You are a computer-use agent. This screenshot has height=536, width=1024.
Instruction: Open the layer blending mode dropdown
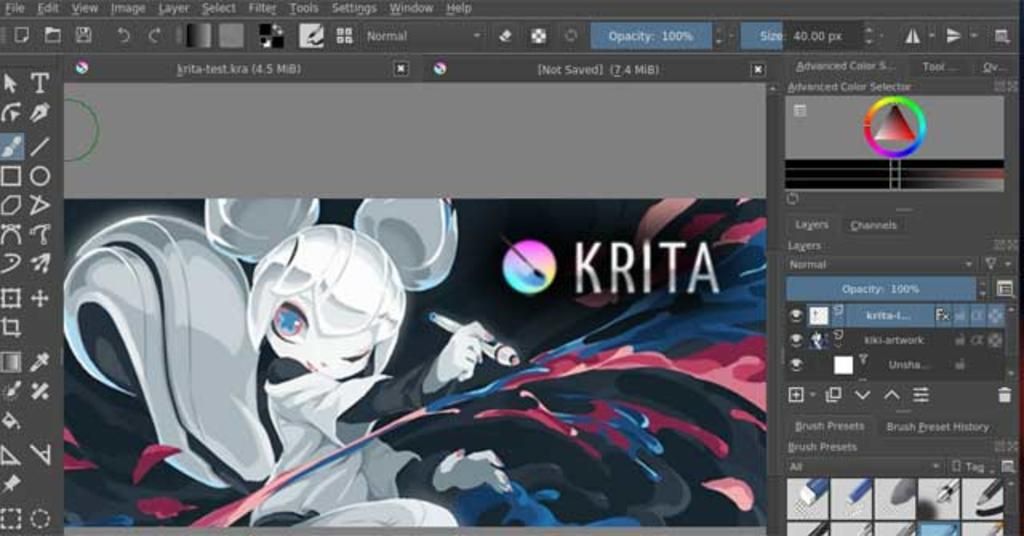pos(880,265)
